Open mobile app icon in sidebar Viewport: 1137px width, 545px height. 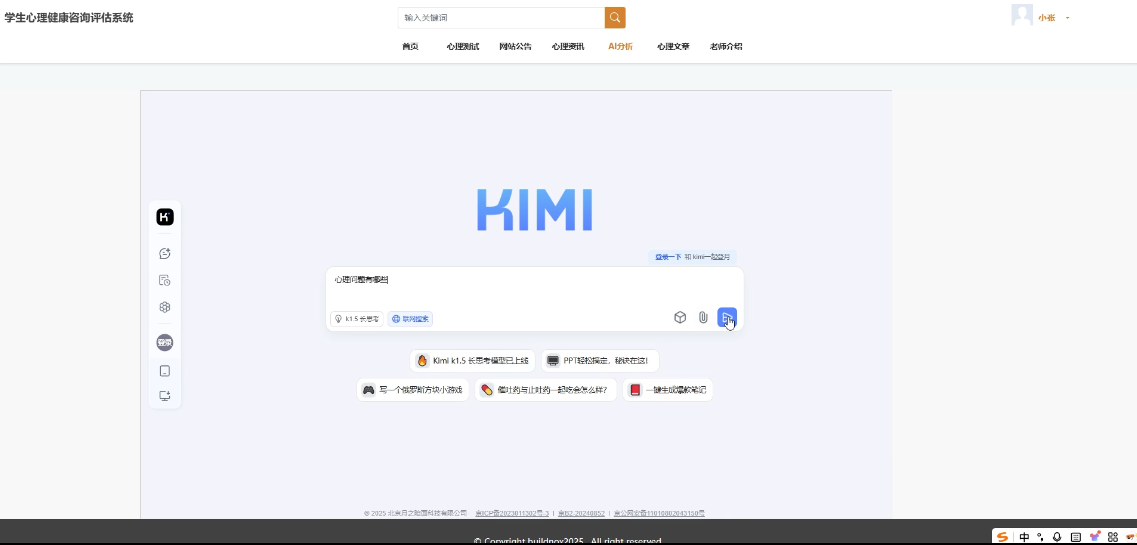click(165, 371)
